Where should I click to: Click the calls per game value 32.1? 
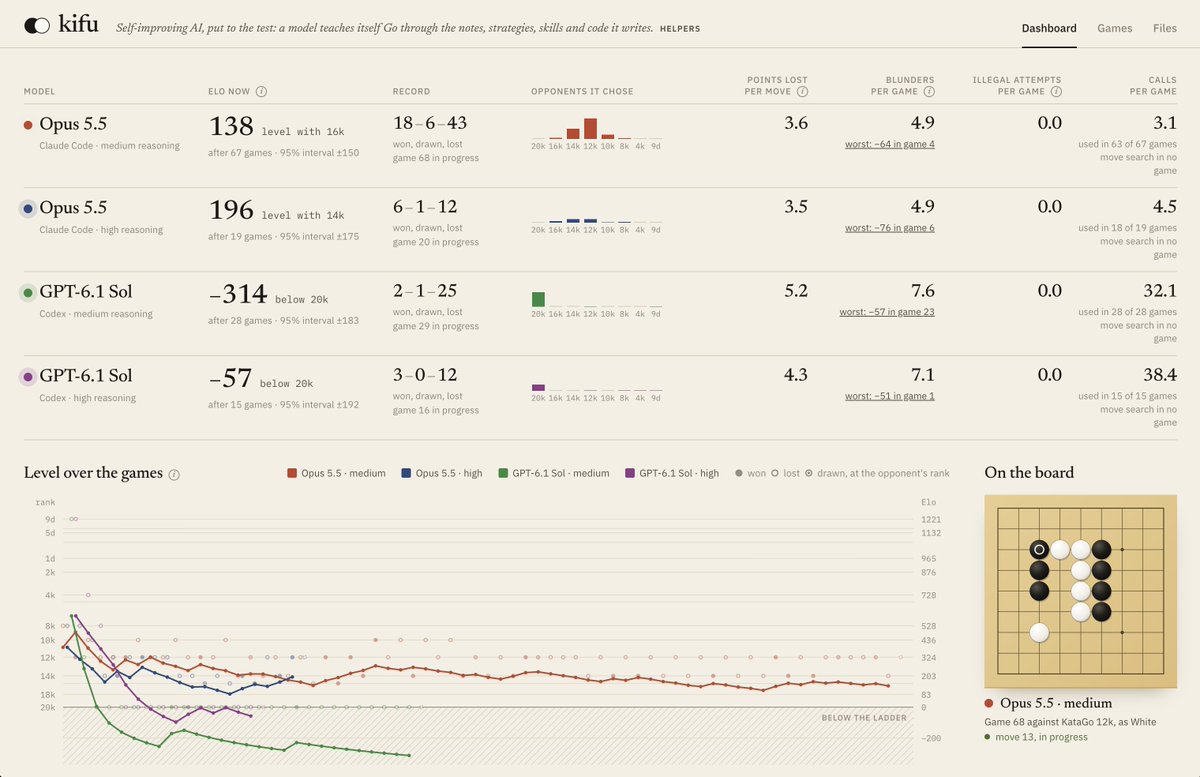[1160, 292]
